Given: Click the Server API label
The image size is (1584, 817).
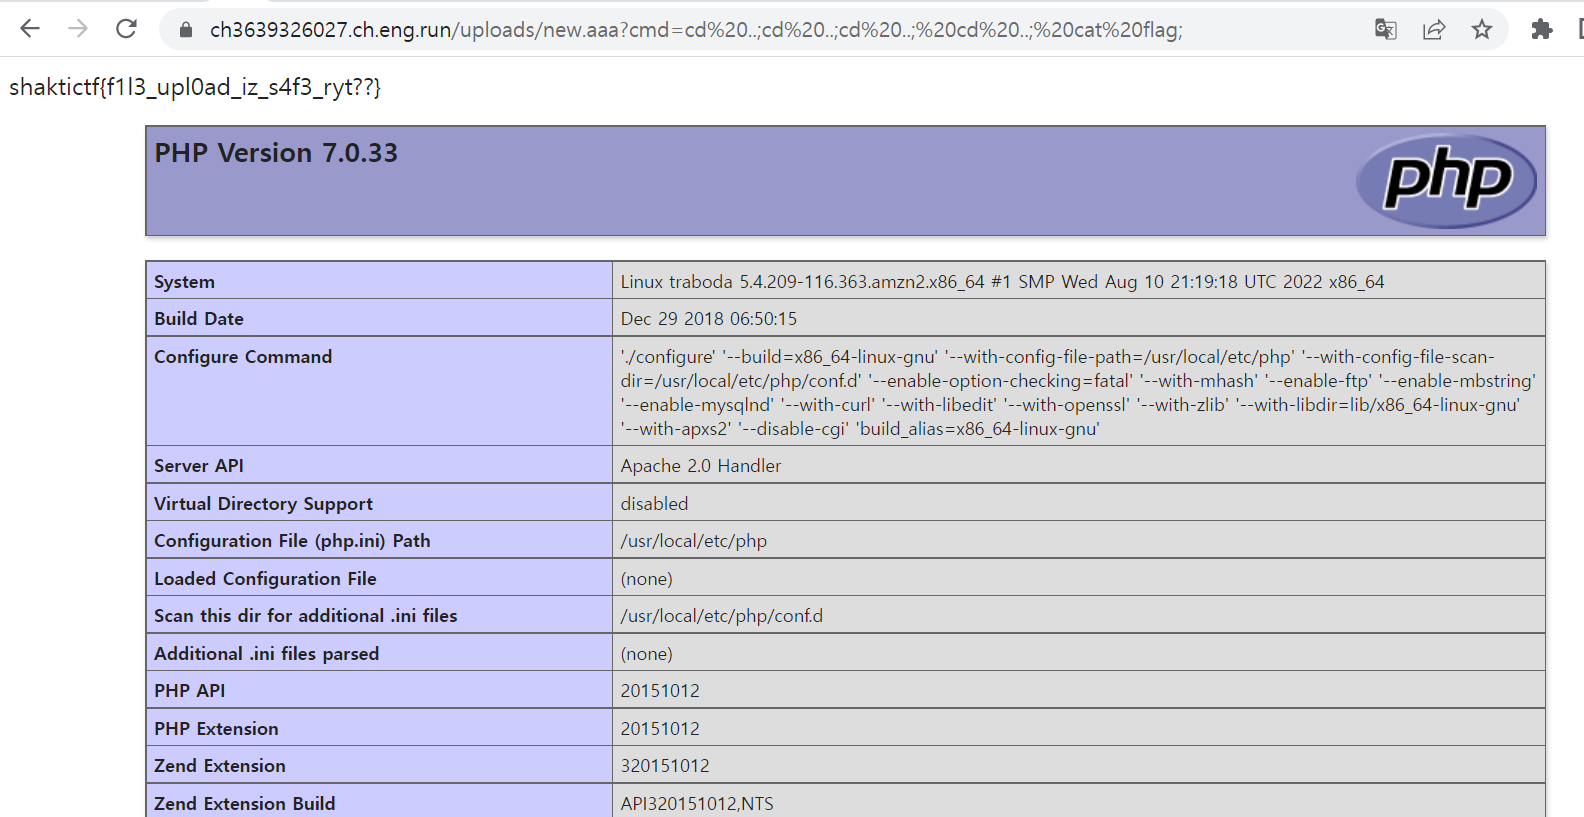Looking at the screenshot, I should [199, 466].
